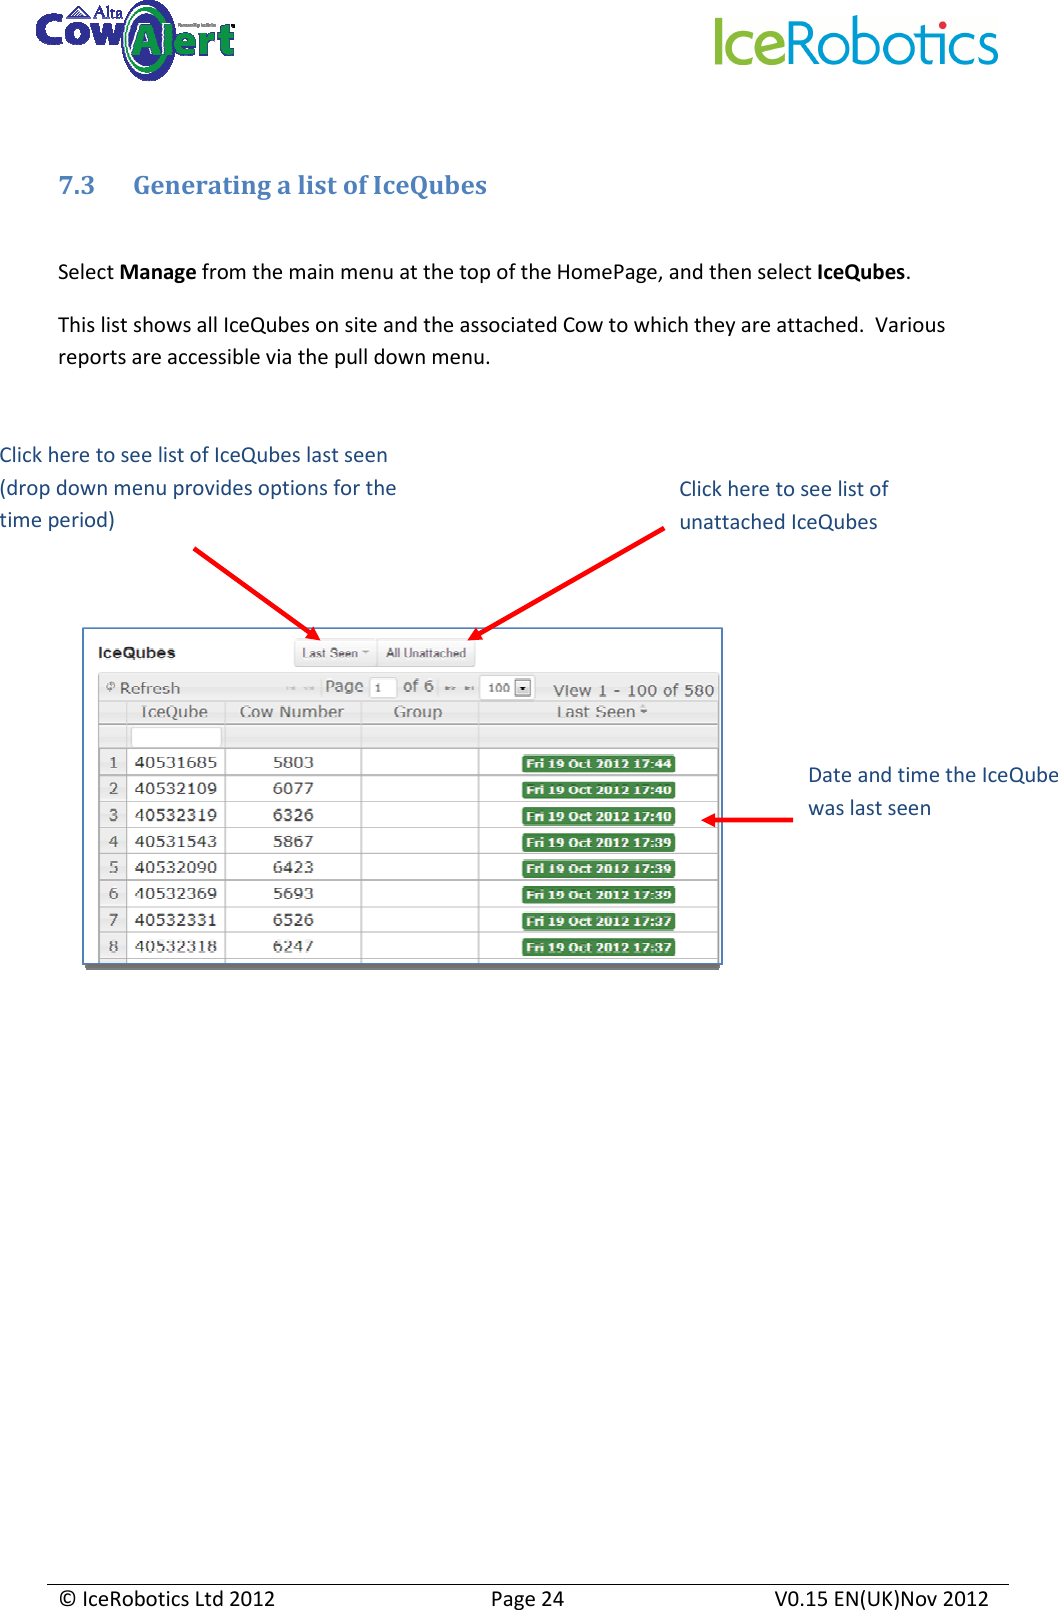Click the 17:44 last seen badge

pos(599,764)
